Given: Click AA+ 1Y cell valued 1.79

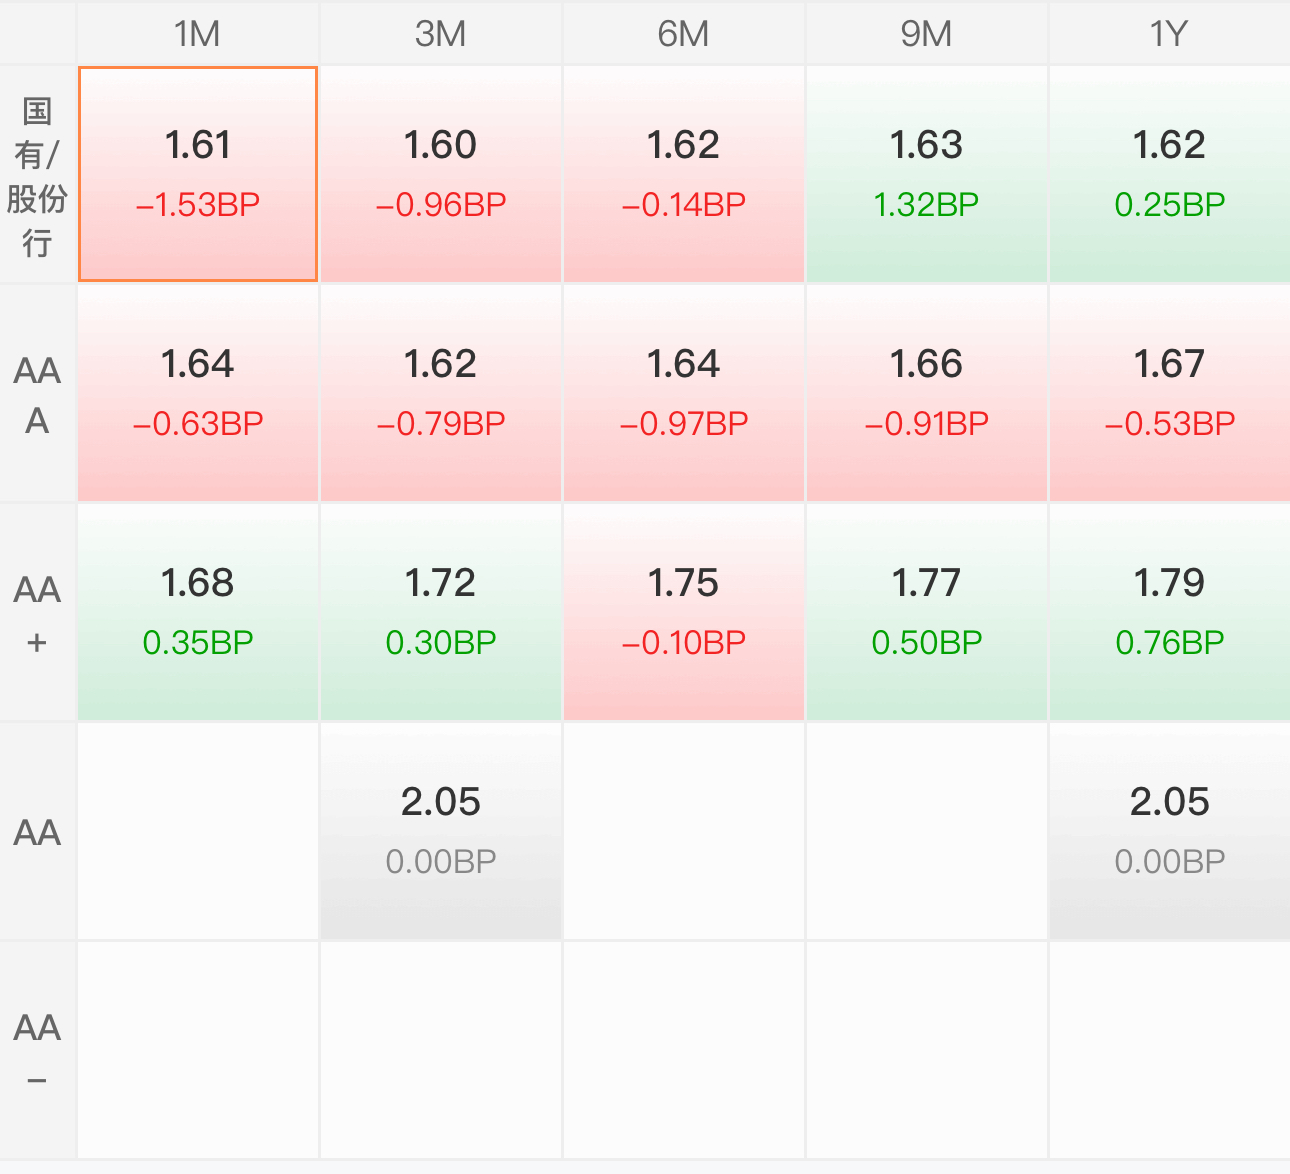Looking at the screenshot, I should 1170,613.
